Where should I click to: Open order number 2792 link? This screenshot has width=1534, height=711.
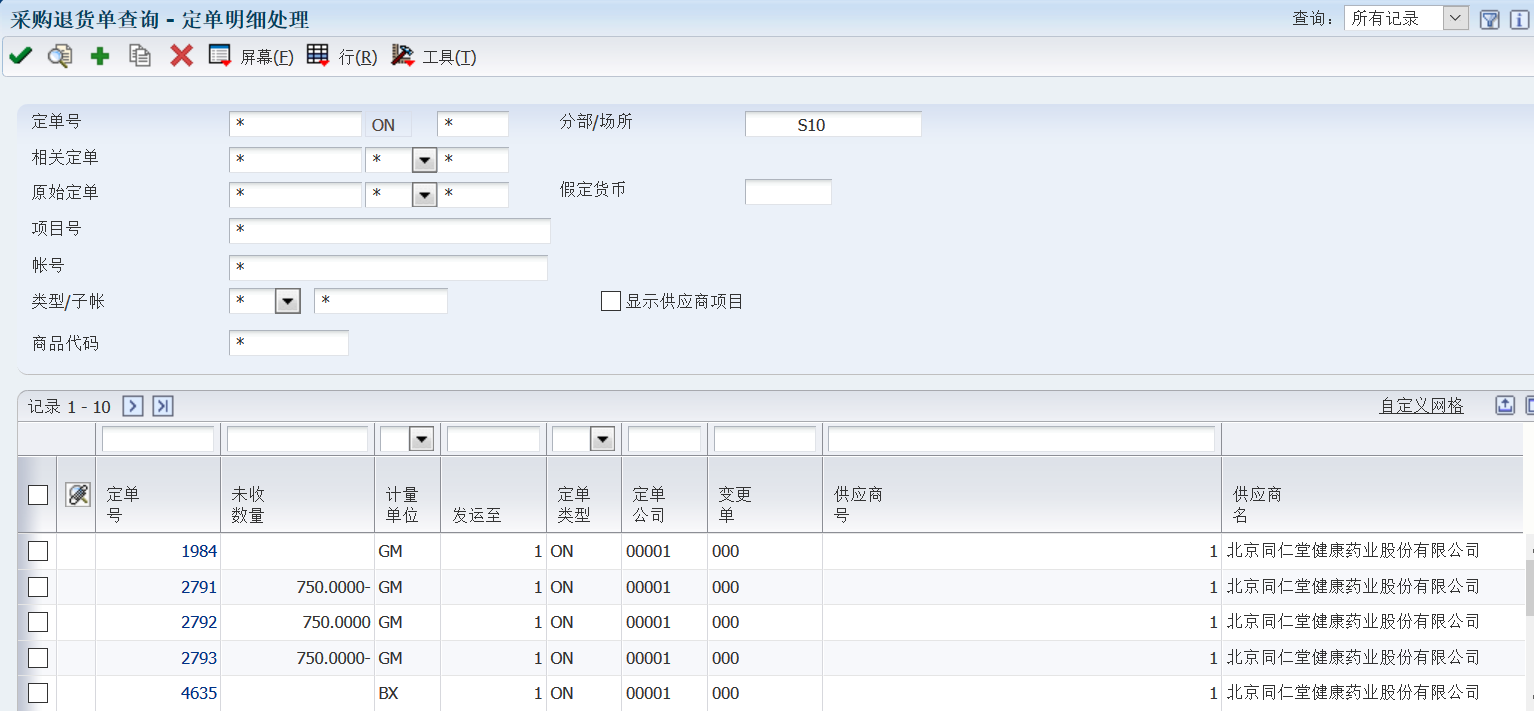[199, 622]
